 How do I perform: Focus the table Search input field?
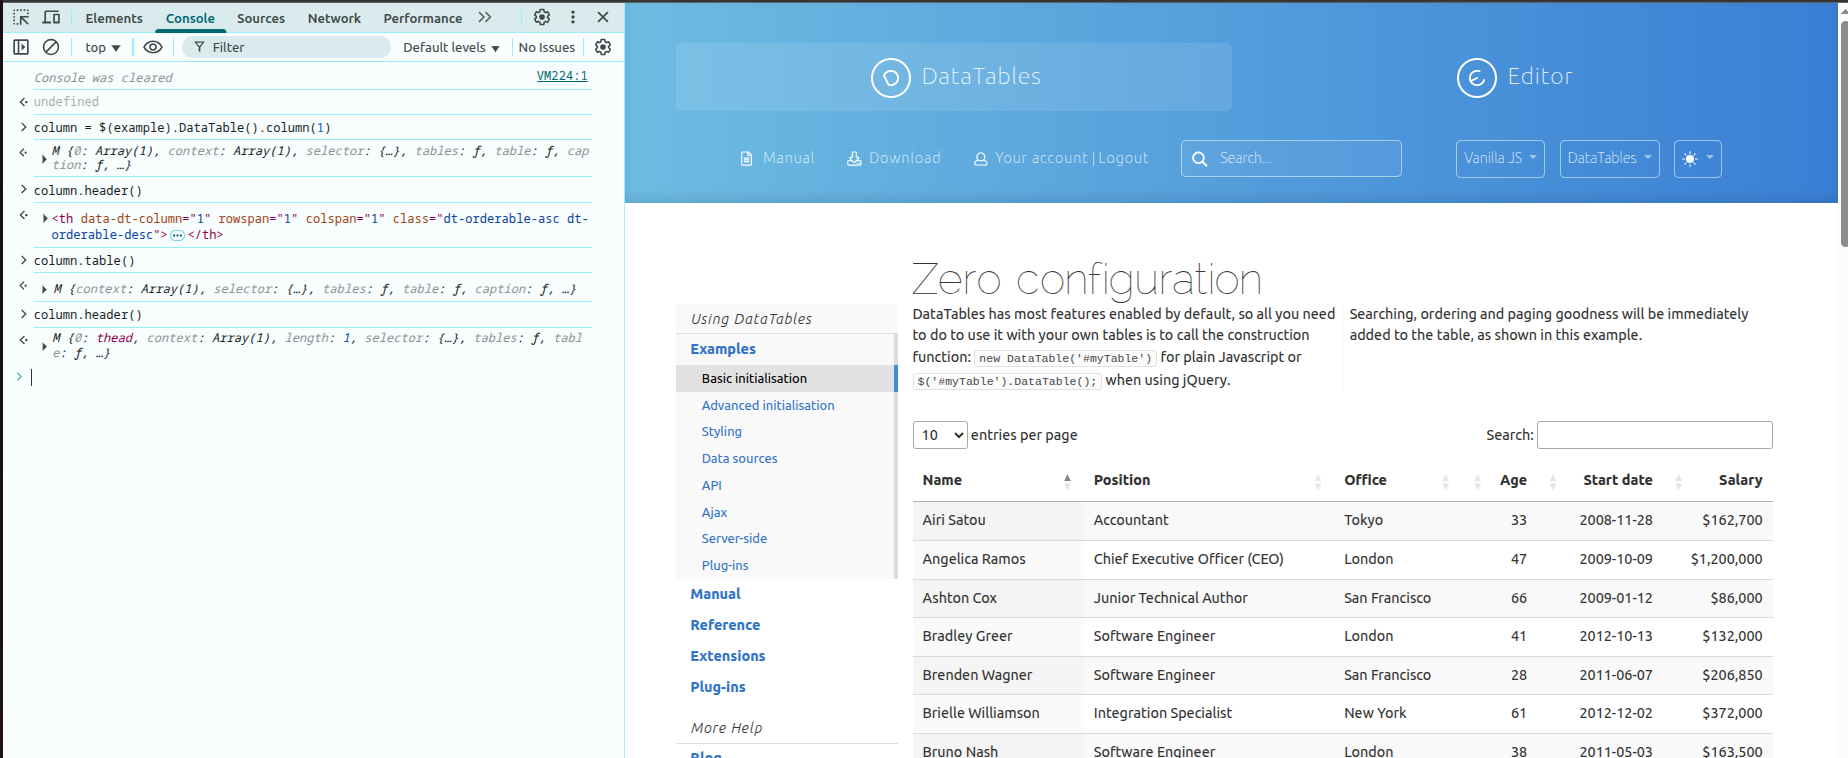(x=1654, y=435)
